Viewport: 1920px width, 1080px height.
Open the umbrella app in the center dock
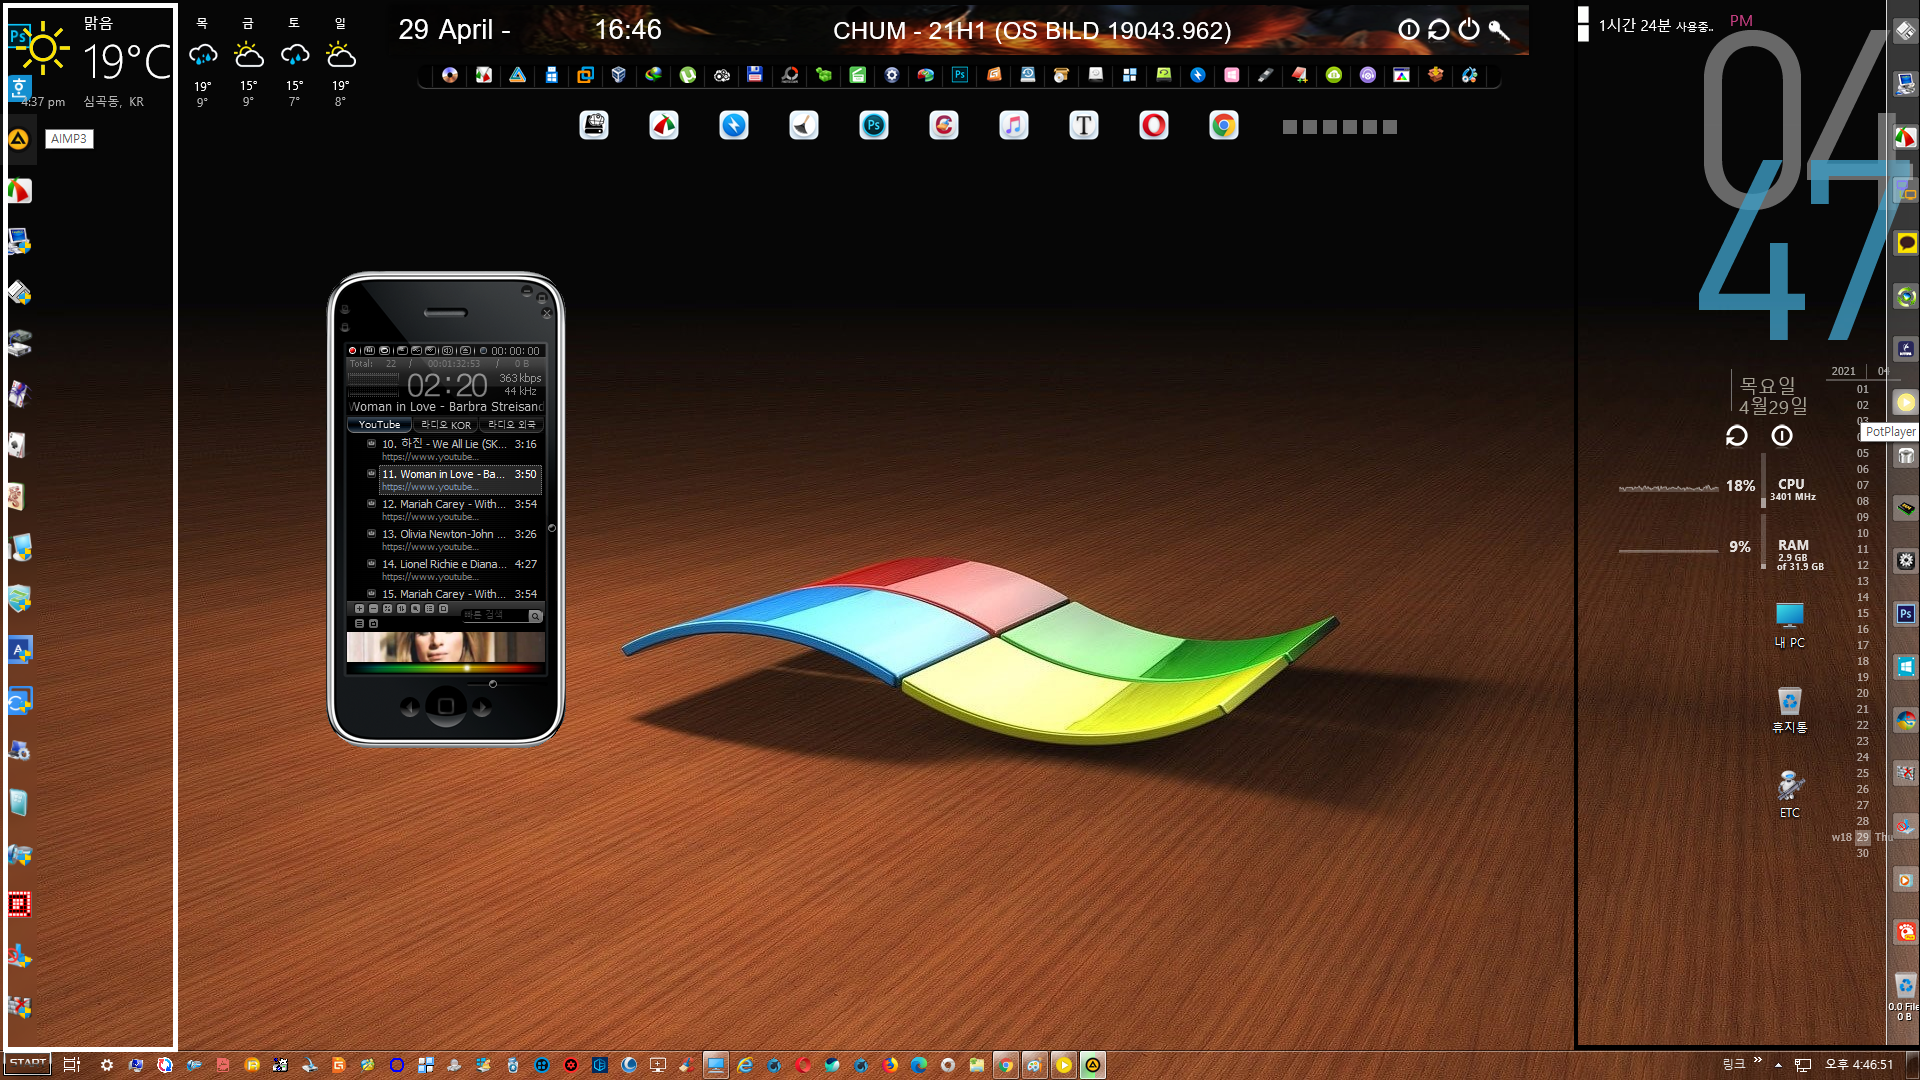(664, 125)
